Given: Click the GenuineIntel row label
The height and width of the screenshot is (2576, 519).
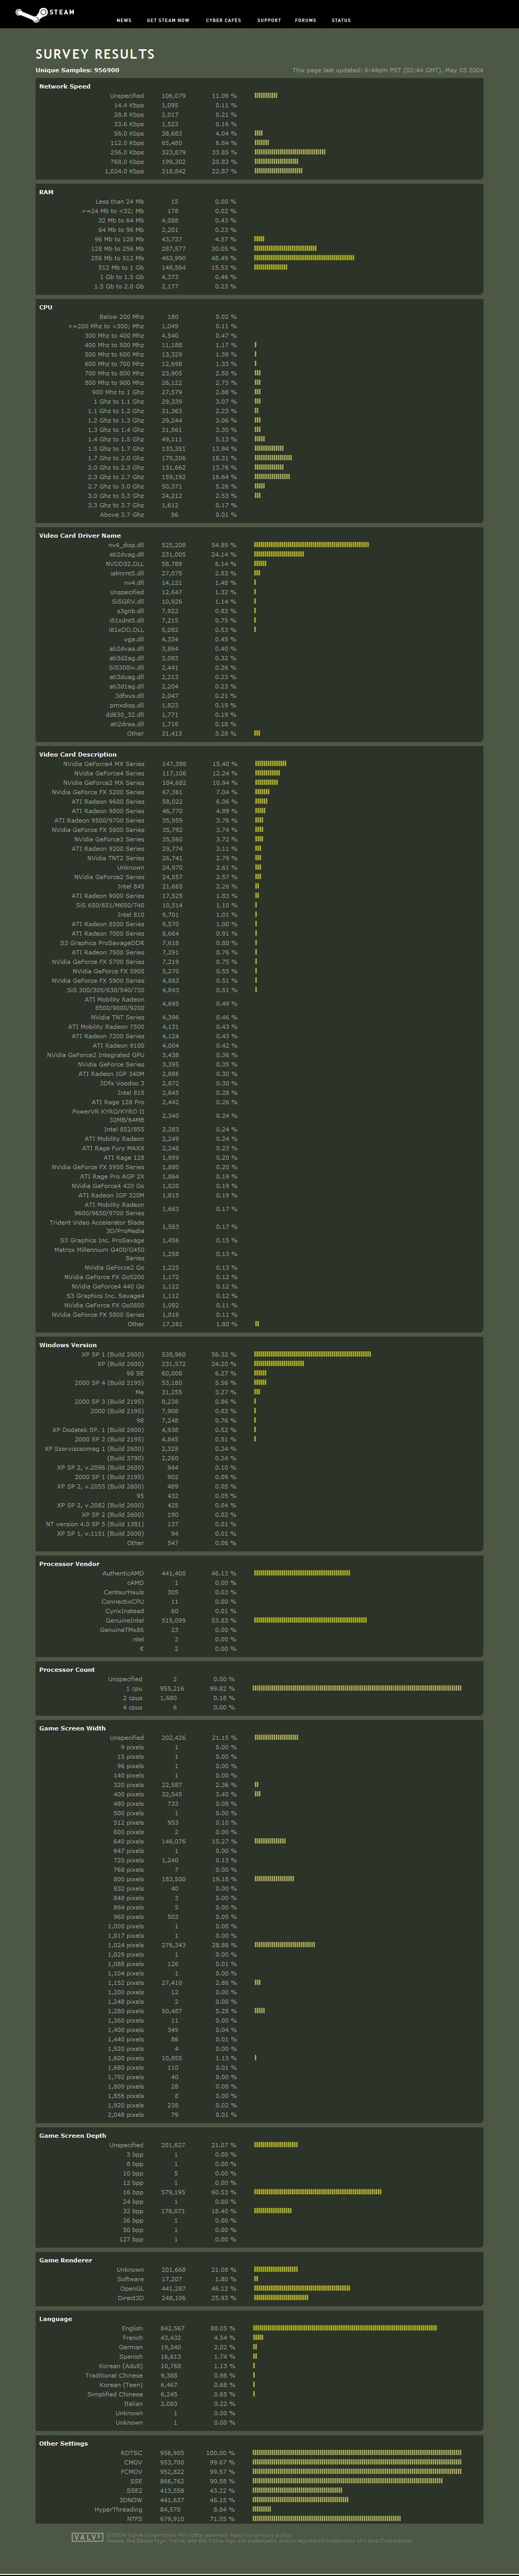Looking at the screenshot, I should coord(125,1620).
